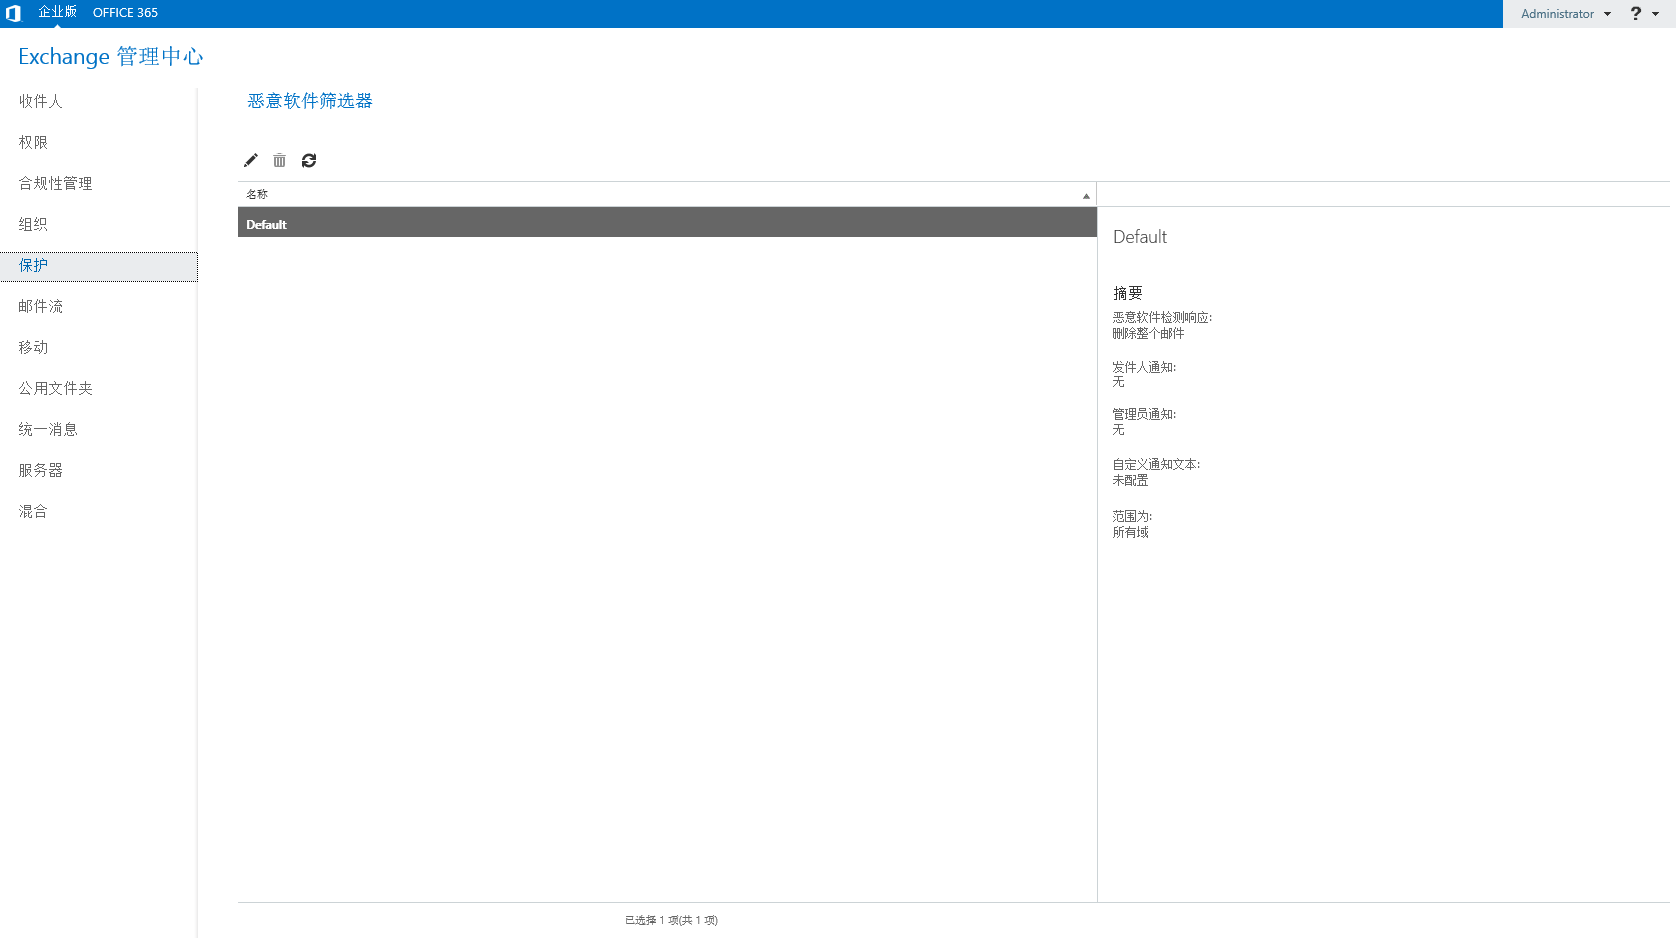Click the 管理员通知 label

click(x=1144, y=415)
